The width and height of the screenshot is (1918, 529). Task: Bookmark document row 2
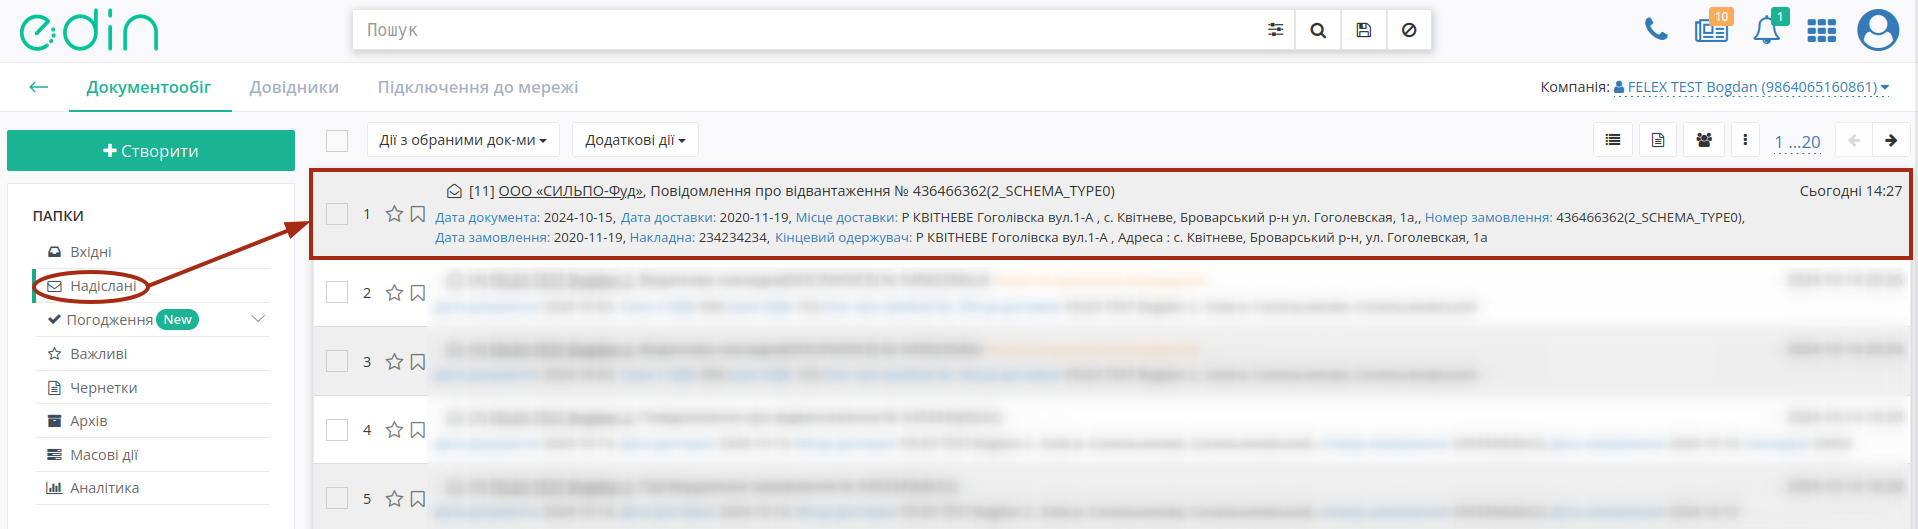pyautogui.click(x=418, y=293)
